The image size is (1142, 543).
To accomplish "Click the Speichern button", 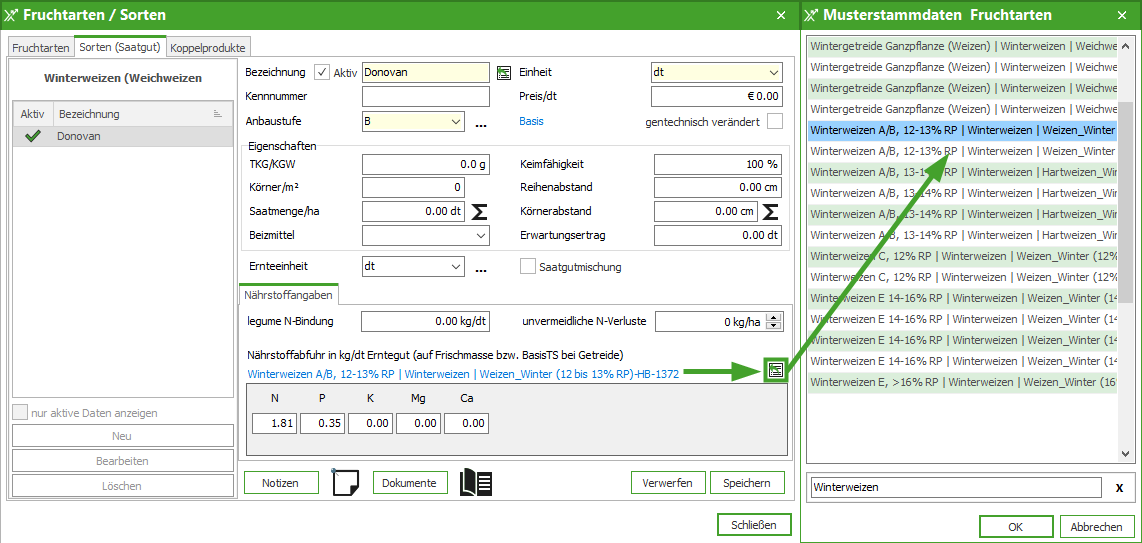I will pyautogui.click(x=747, y=483).
